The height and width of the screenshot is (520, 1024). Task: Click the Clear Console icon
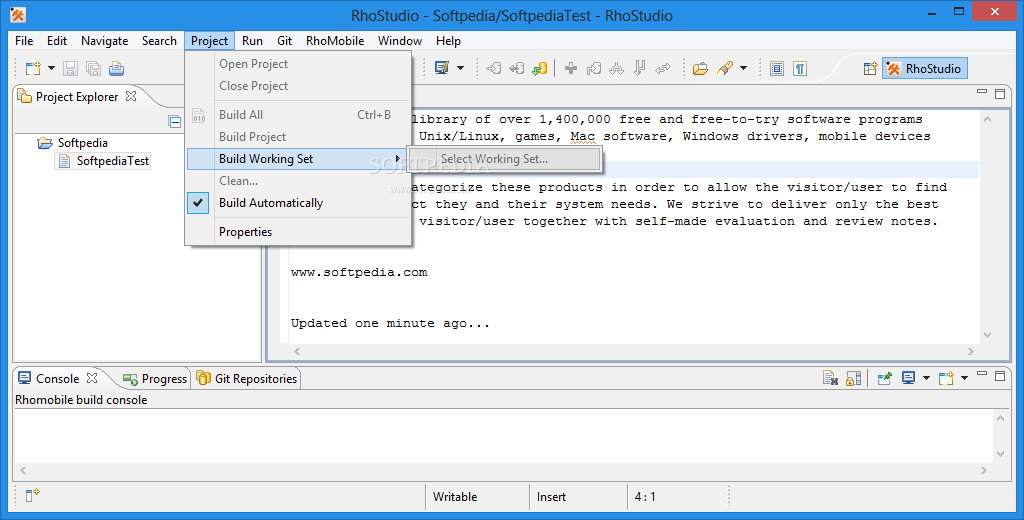(x=830, y=378)
